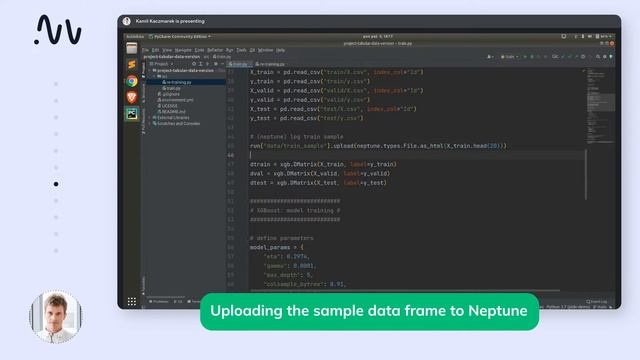Open the Window menu

(265, 50)
